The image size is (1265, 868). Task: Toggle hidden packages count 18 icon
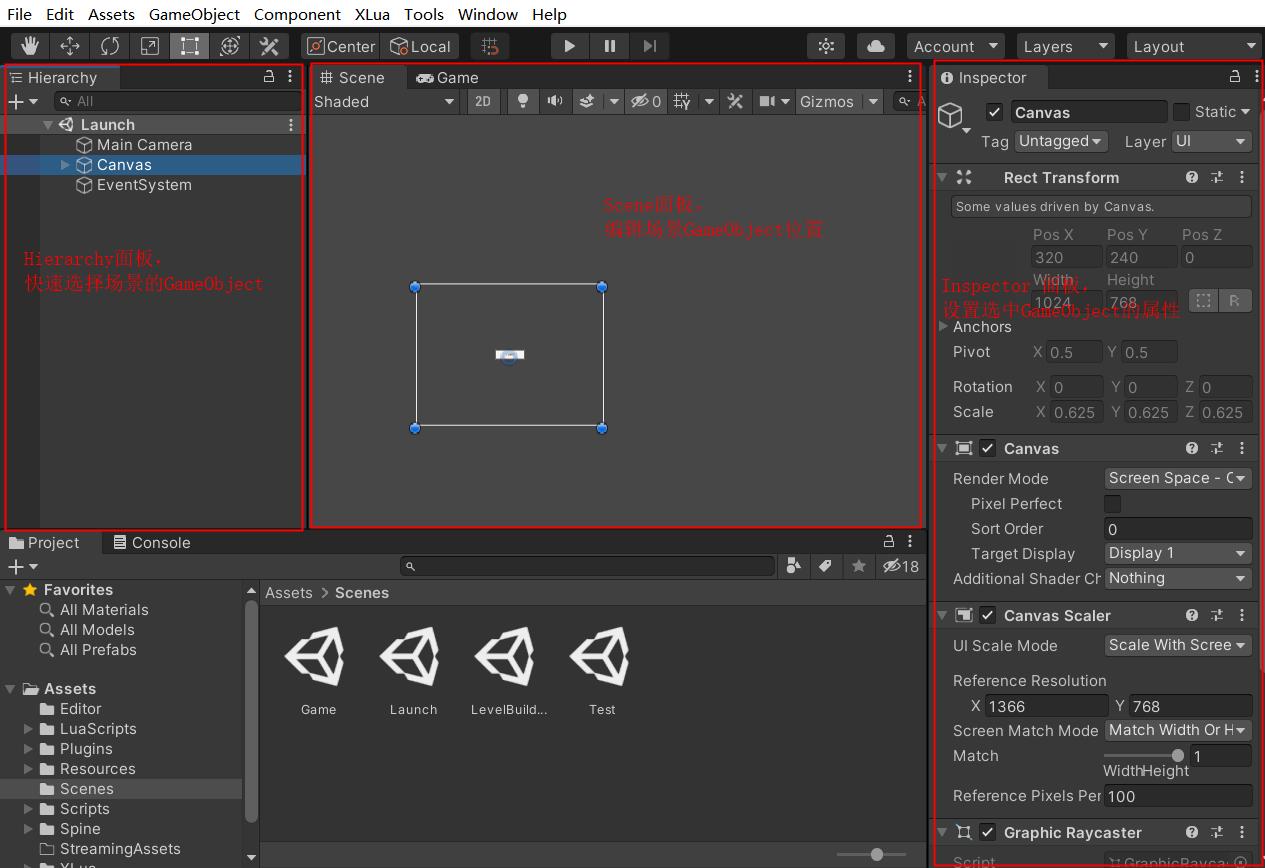pyautogui.click(x=901, y=566)
